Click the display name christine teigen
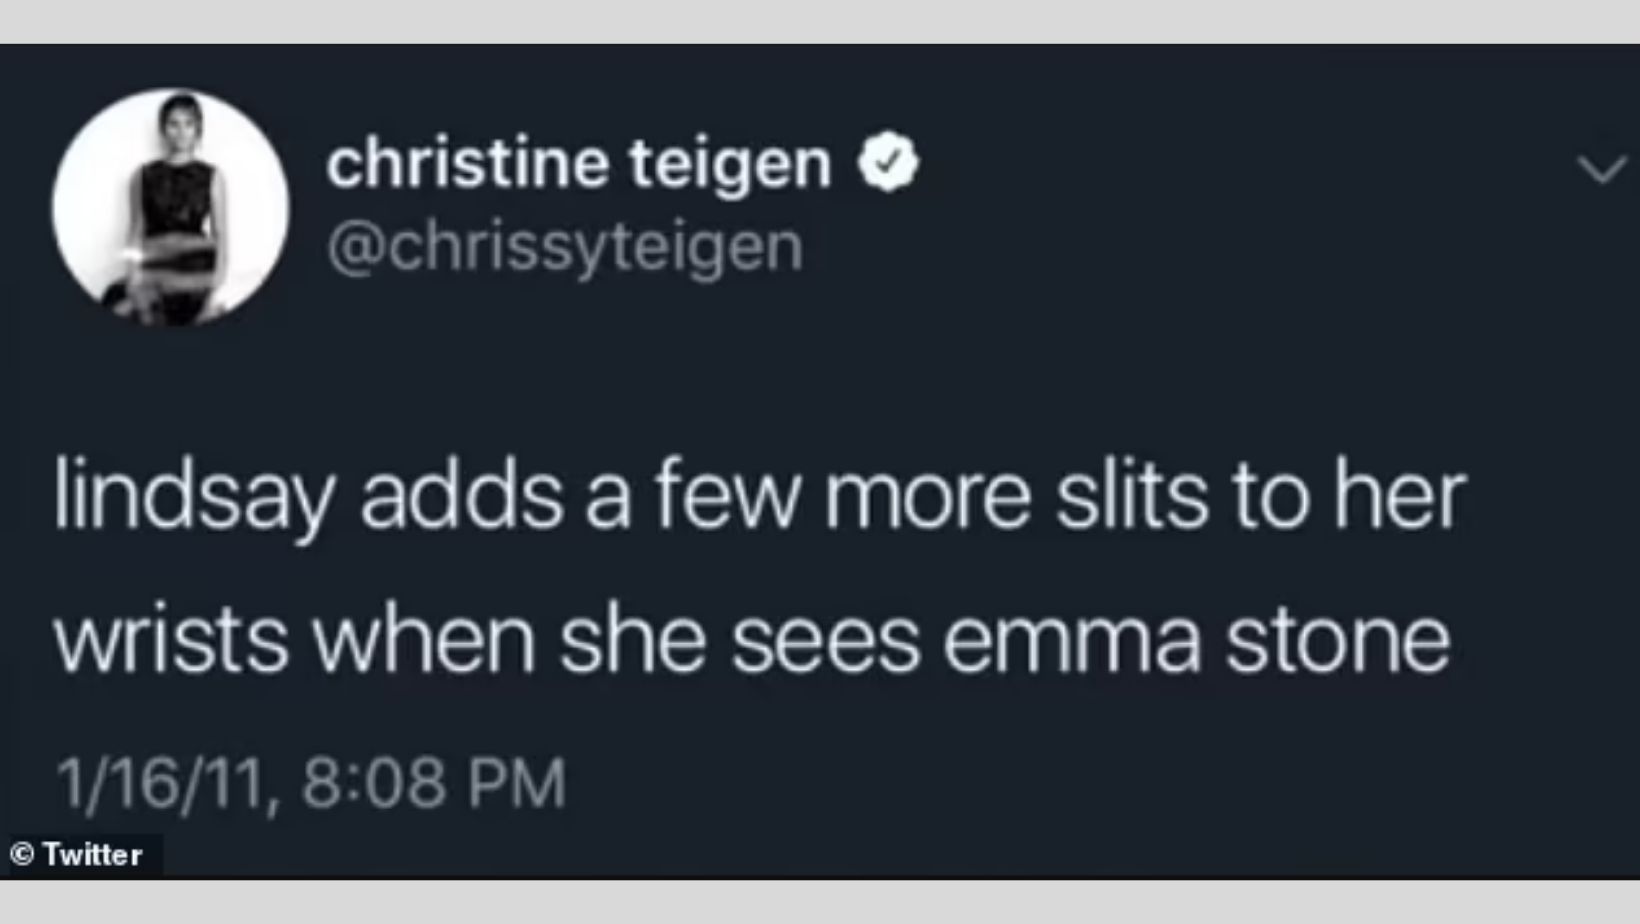This screenshot has height=924, width=1640. click(x=578, y=164)
